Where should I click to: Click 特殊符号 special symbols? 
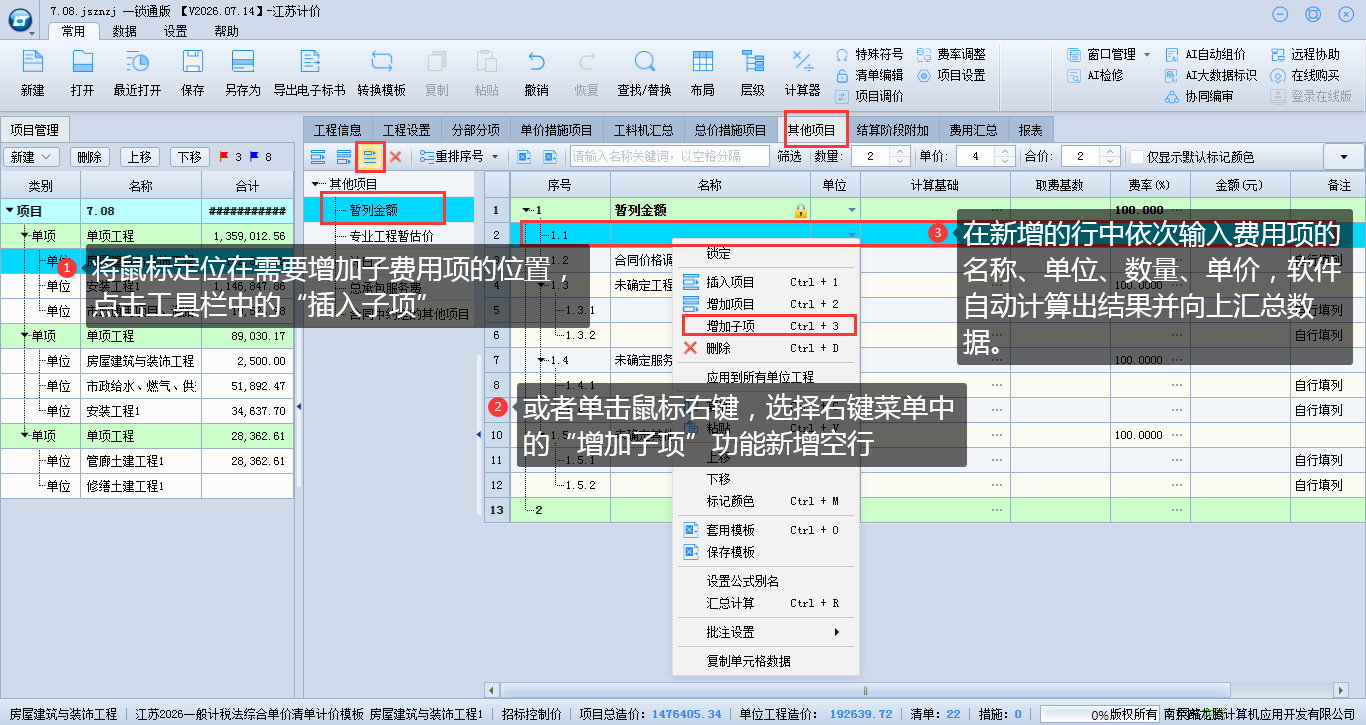point(869,54)
